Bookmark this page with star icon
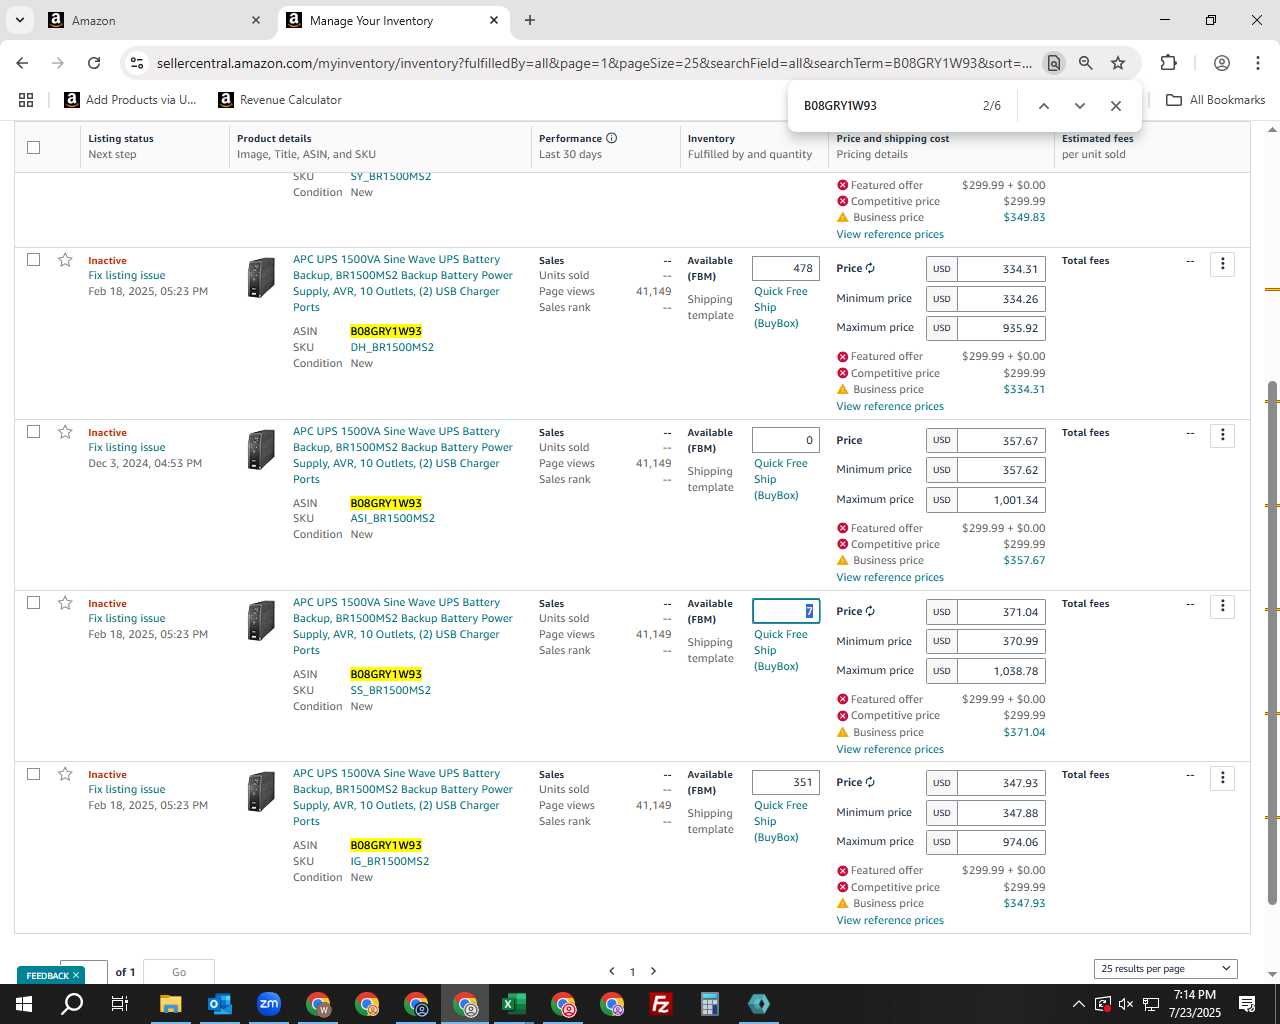This screenshot has height=1024, width=1280. 1118,63
